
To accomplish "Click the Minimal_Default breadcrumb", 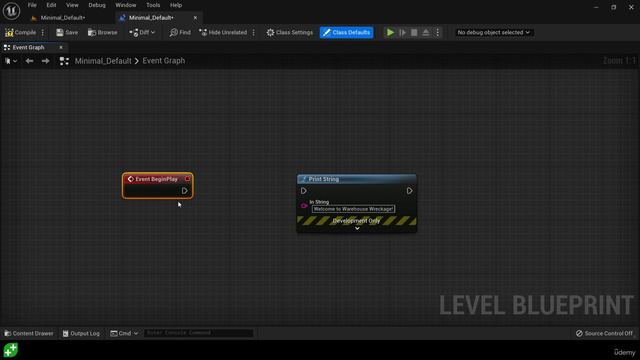I will point(103,61).
